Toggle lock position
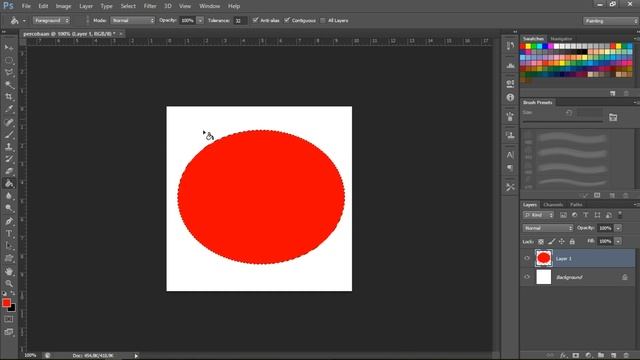The width and height of the screenshot is (640, 360). 562,242
